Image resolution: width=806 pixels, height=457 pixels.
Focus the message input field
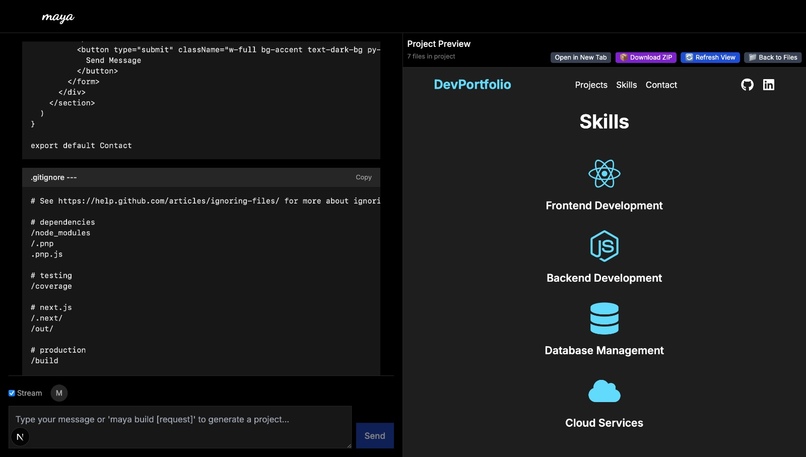tap(180, 427)
